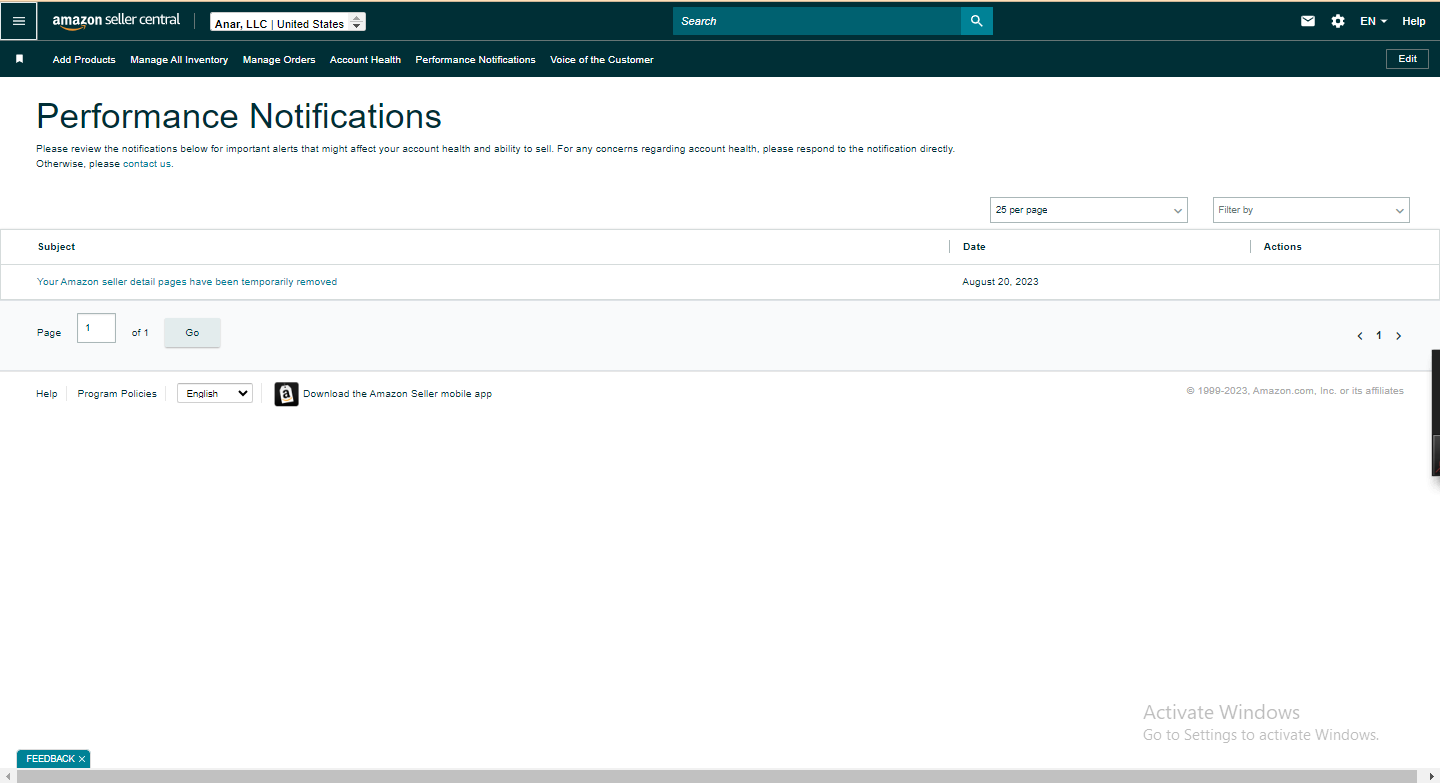Click the Edit button in navigation bar
The width and height of the screenshot is (1440, 783).
(x=1407, y=59)
